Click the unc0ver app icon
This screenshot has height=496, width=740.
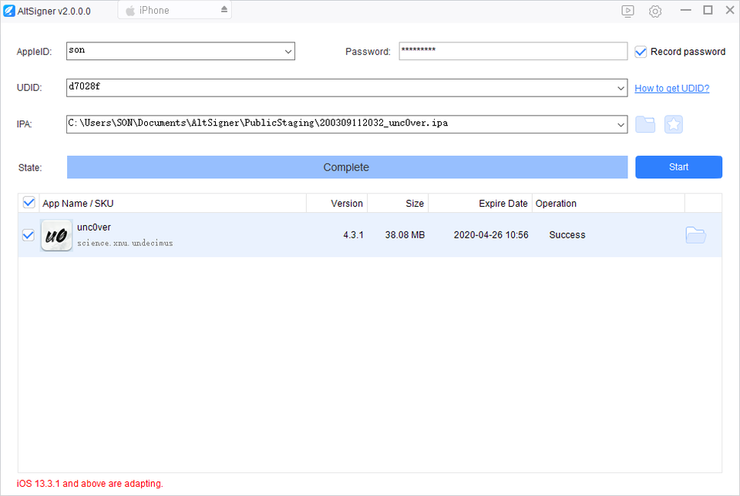[56, 235]
